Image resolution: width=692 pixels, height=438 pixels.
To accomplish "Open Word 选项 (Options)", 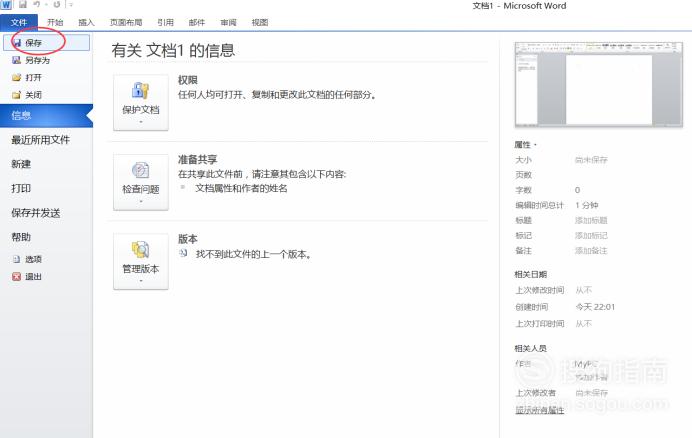I will [27, 259].
